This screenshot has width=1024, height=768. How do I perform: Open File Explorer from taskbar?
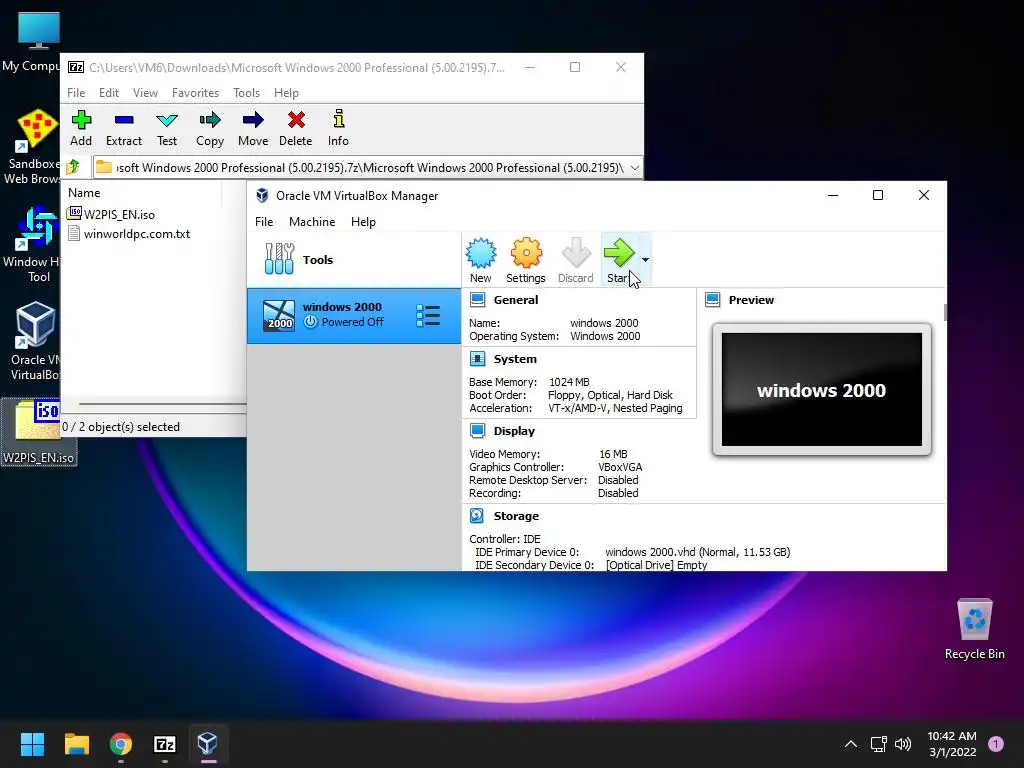coord(76,744)
